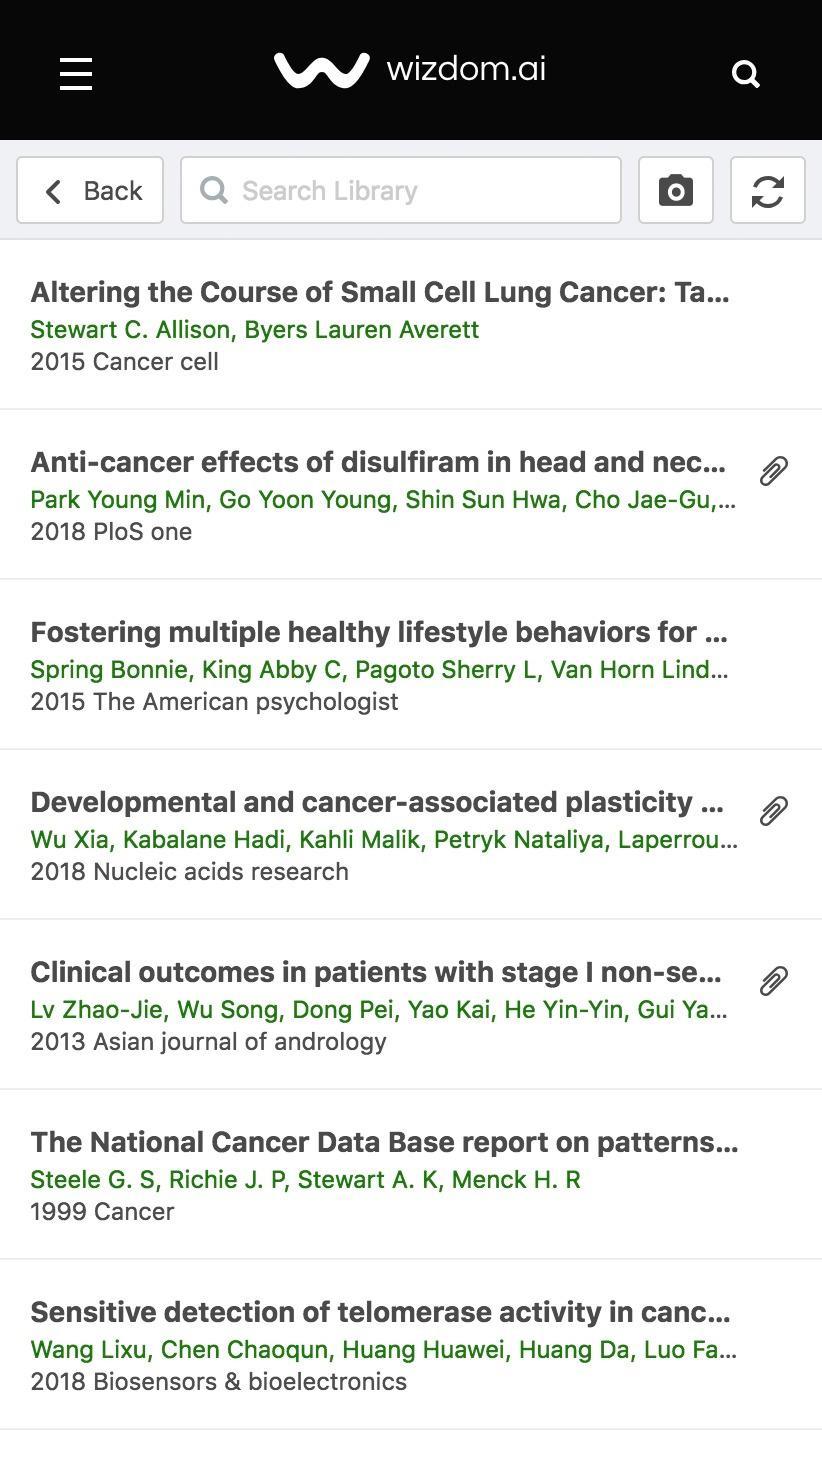Click the wizdom.ai logo
The image size is (822, 1462).
click(410, 70)
